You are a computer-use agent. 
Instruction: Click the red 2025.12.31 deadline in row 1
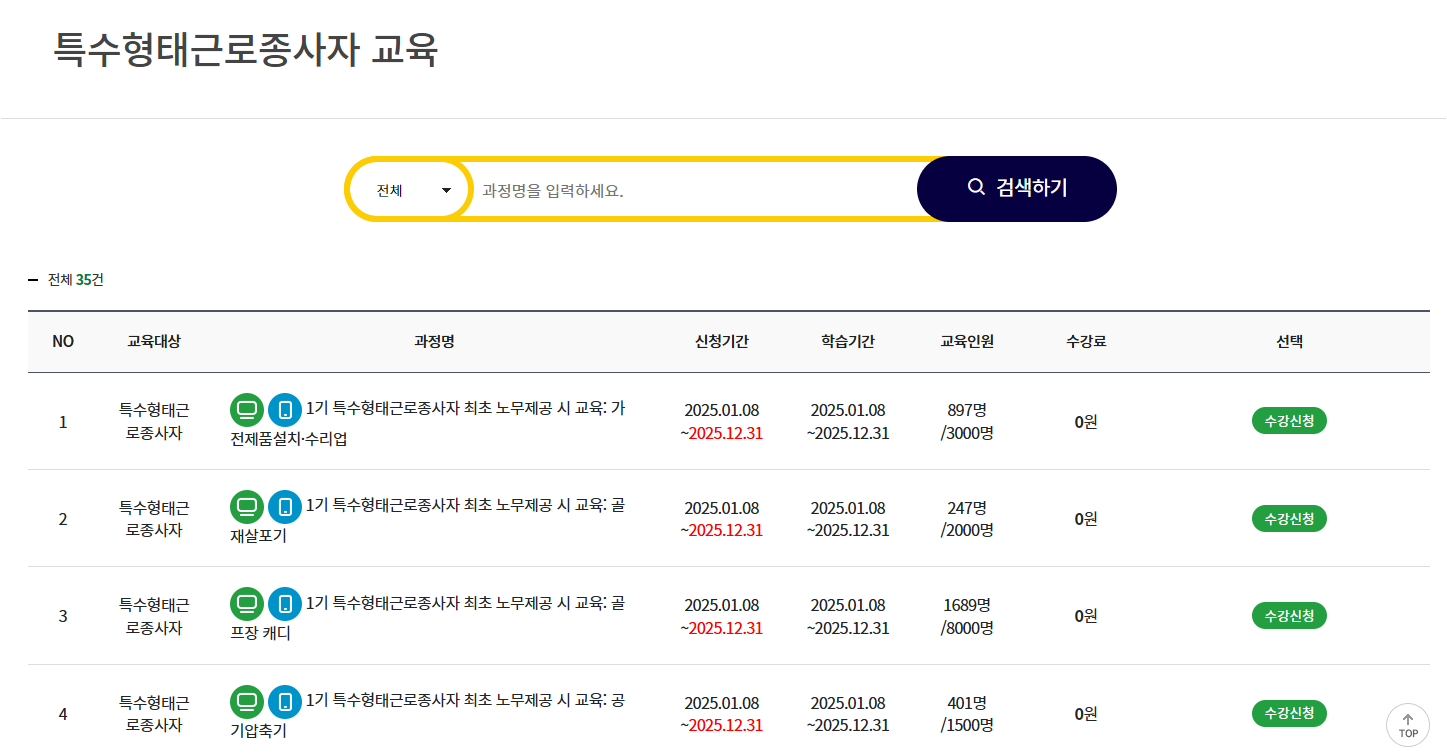(725, 433)
